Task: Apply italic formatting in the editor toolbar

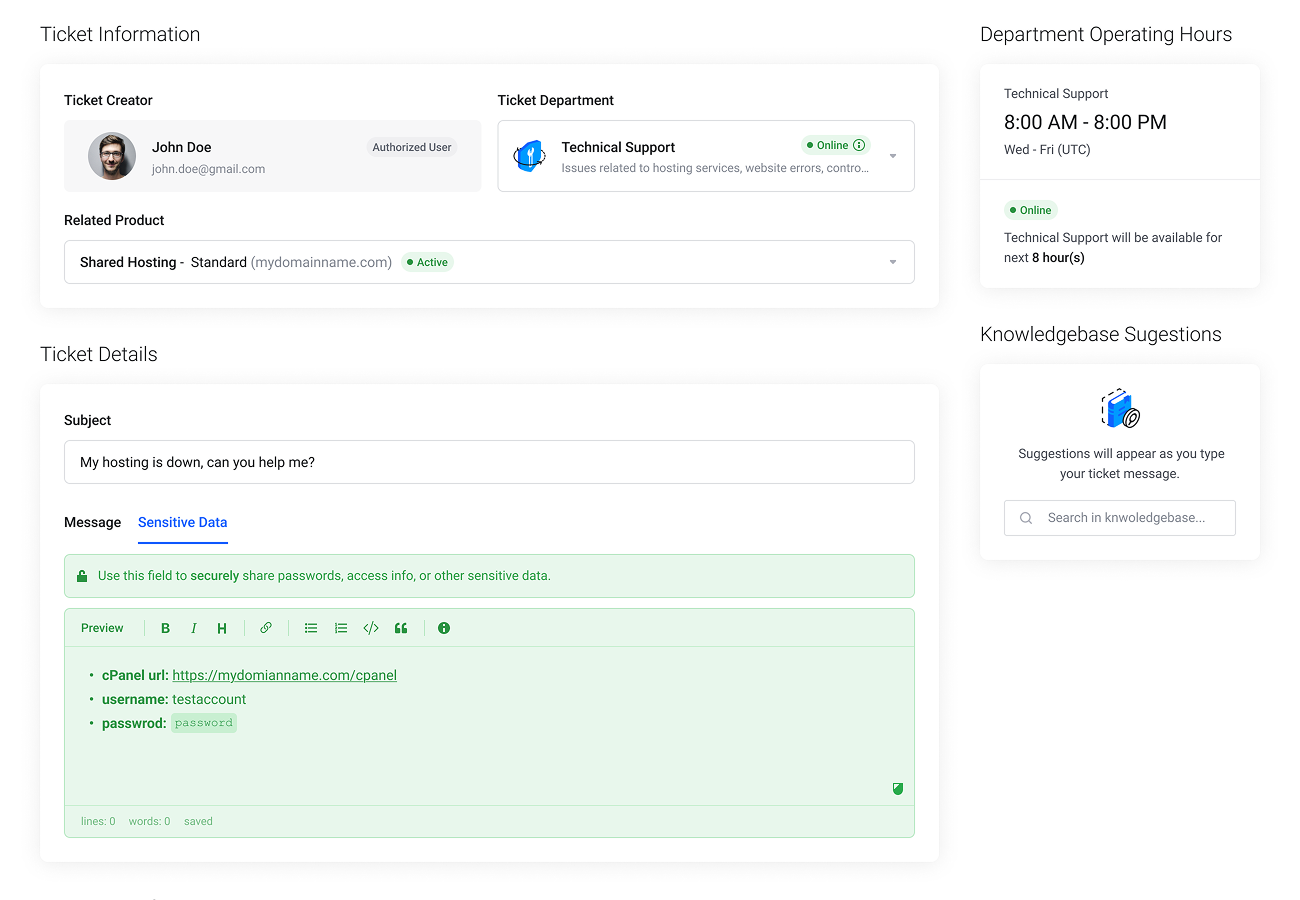Action: pyautogui.click(x=194, y=628)
